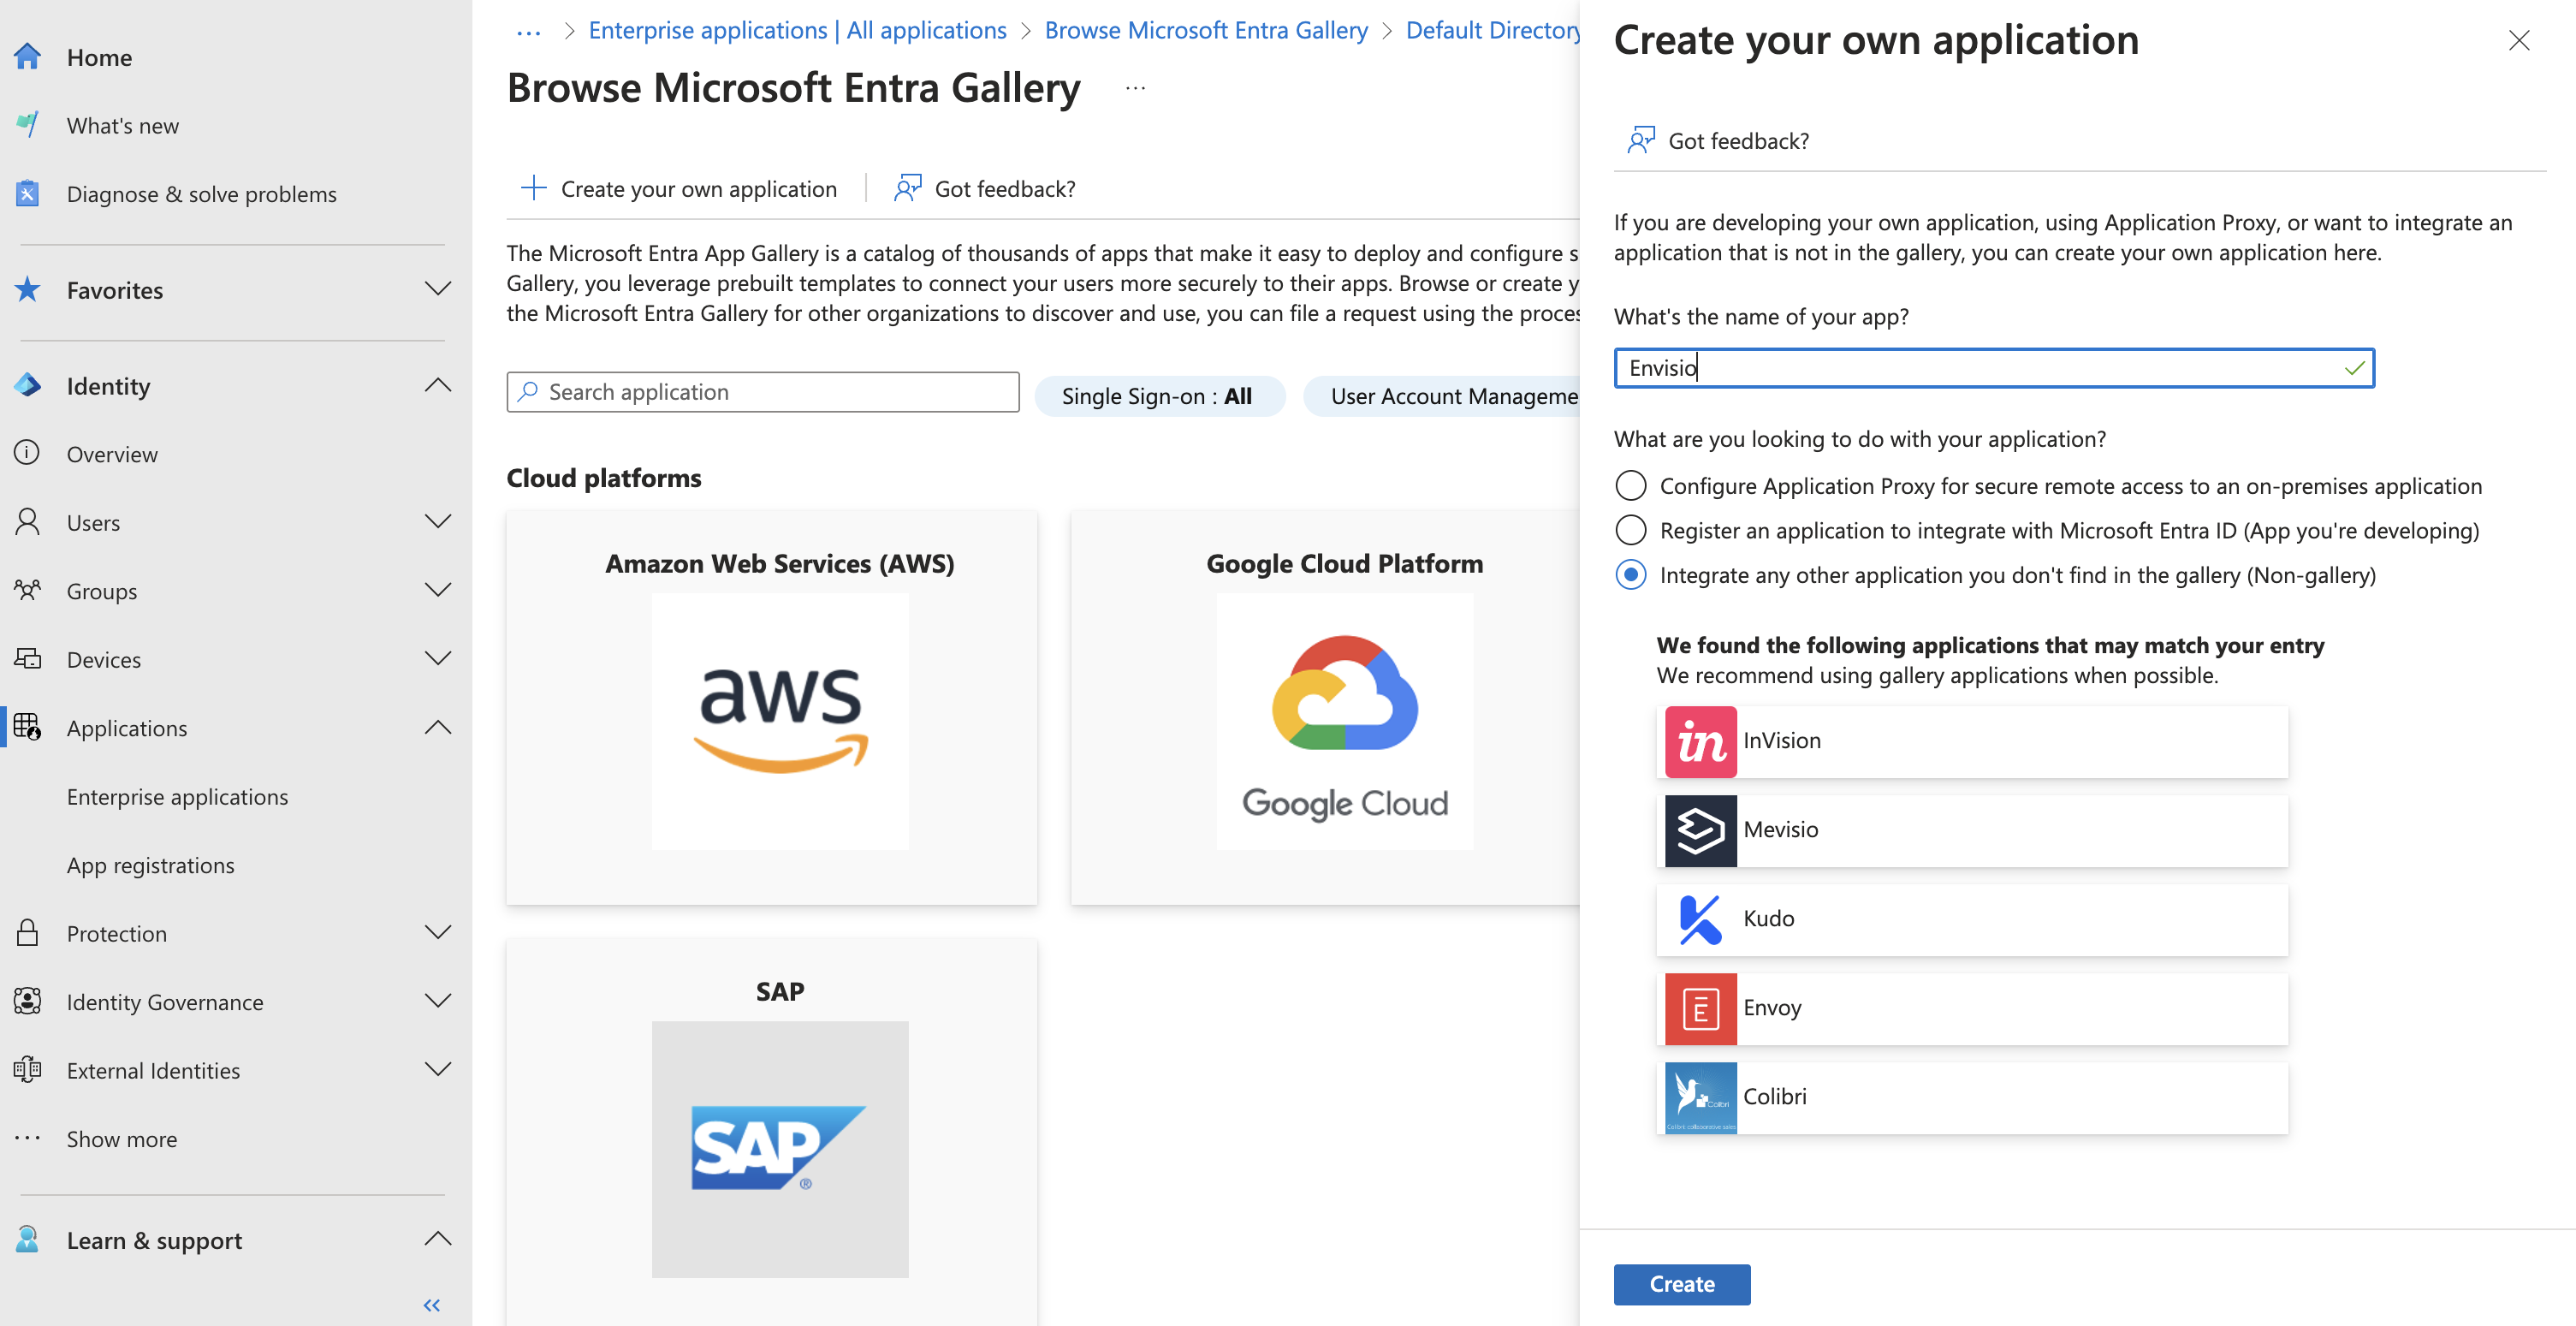The width and height of the screenshot is (2576, 1326).
Task: Expand the Groups menu chevron
Action: tap(438, 590)
